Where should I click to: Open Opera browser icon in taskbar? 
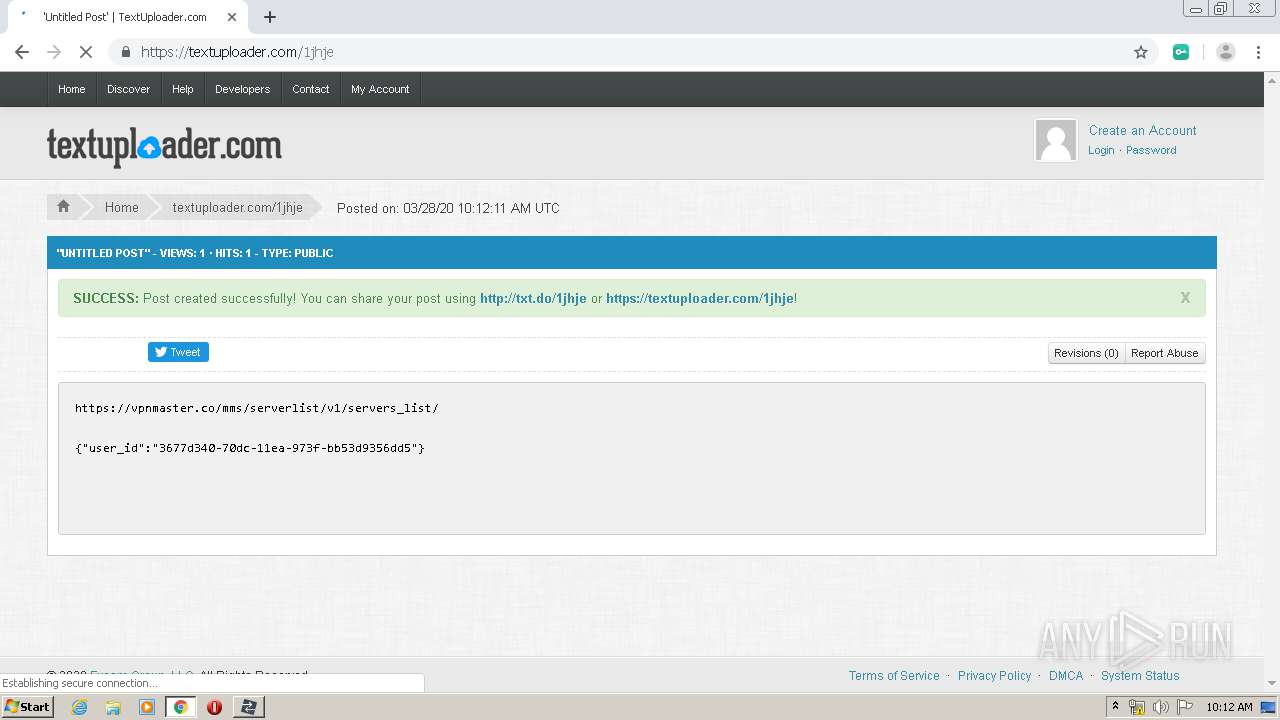click(214, 707)
